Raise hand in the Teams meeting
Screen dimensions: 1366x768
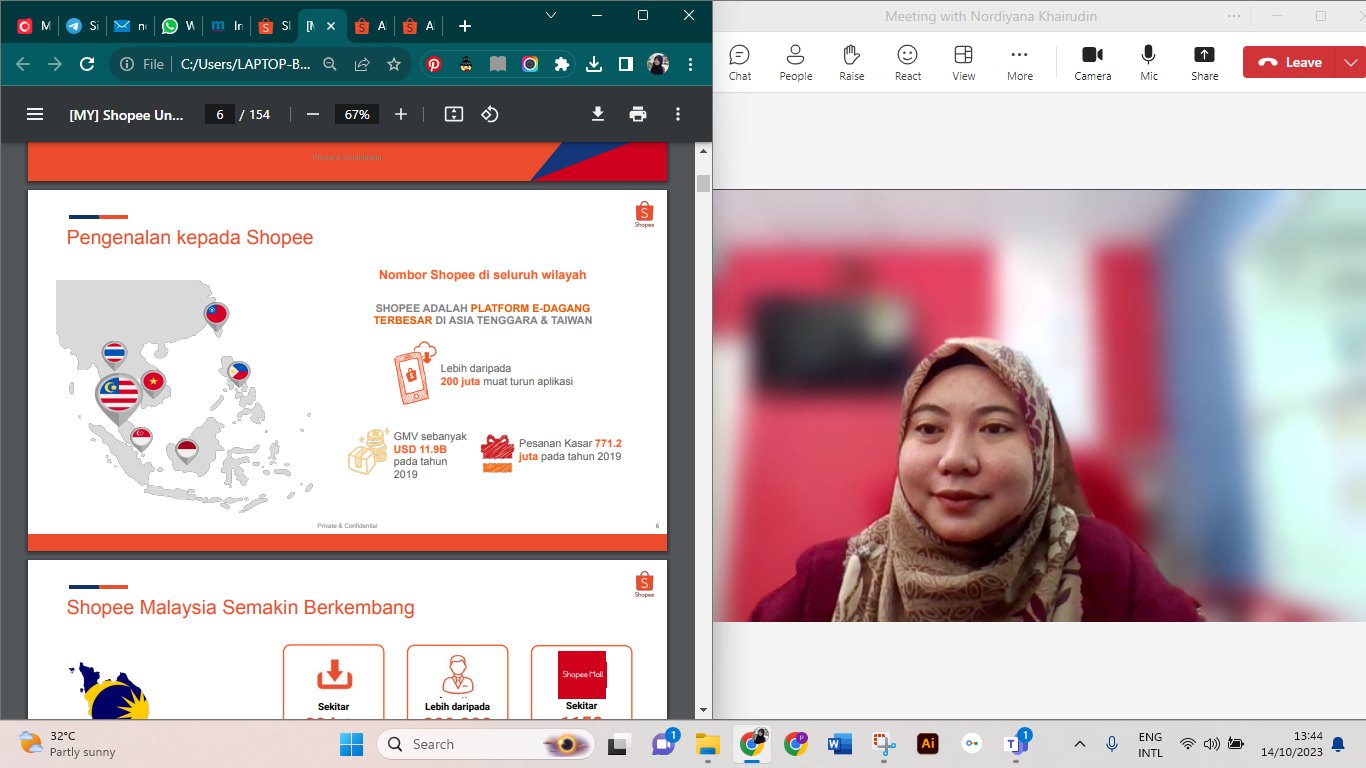852,62
